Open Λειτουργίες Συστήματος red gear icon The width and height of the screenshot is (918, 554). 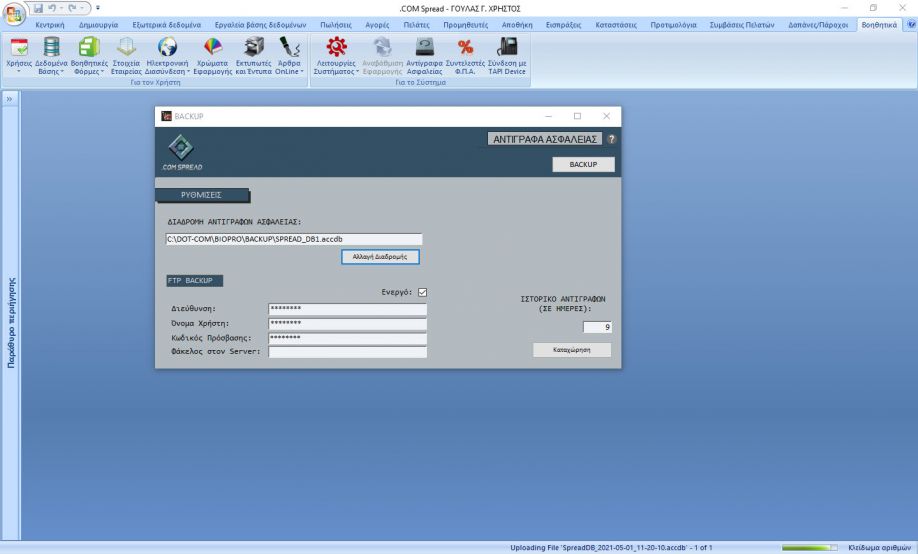click(336, 47)
